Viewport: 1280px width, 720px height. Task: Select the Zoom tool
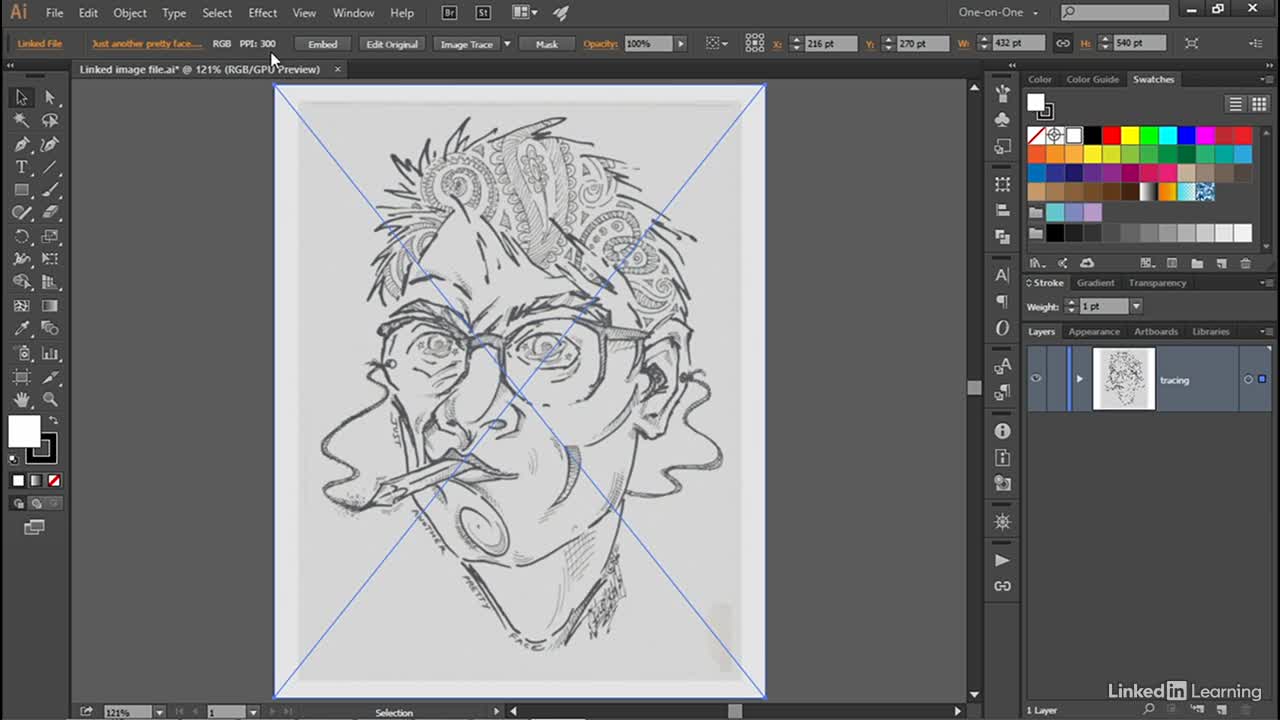click(x=50, y=400)
